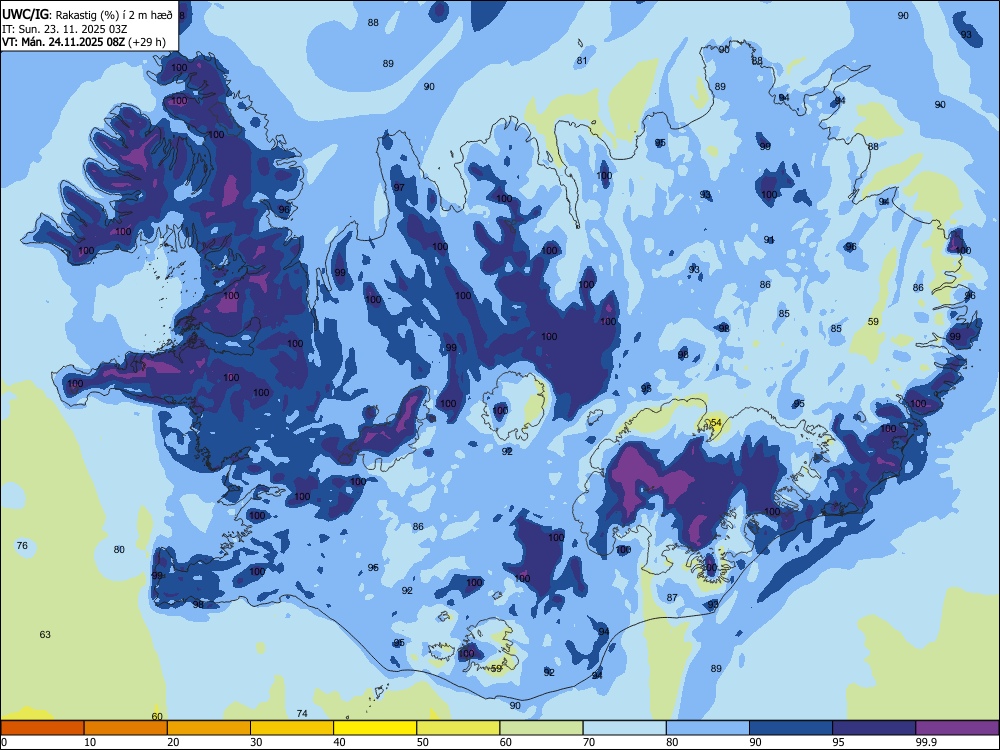Viewport: 1000px width, 750px height.
Task: Click the dark orange 0–10 legend swatch
Action: point(42,728)
